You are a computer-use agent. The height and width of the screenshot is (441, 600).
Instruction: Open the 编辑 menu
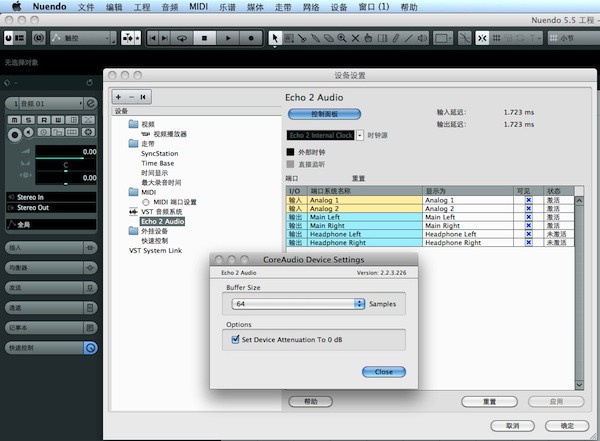[114, 7]
